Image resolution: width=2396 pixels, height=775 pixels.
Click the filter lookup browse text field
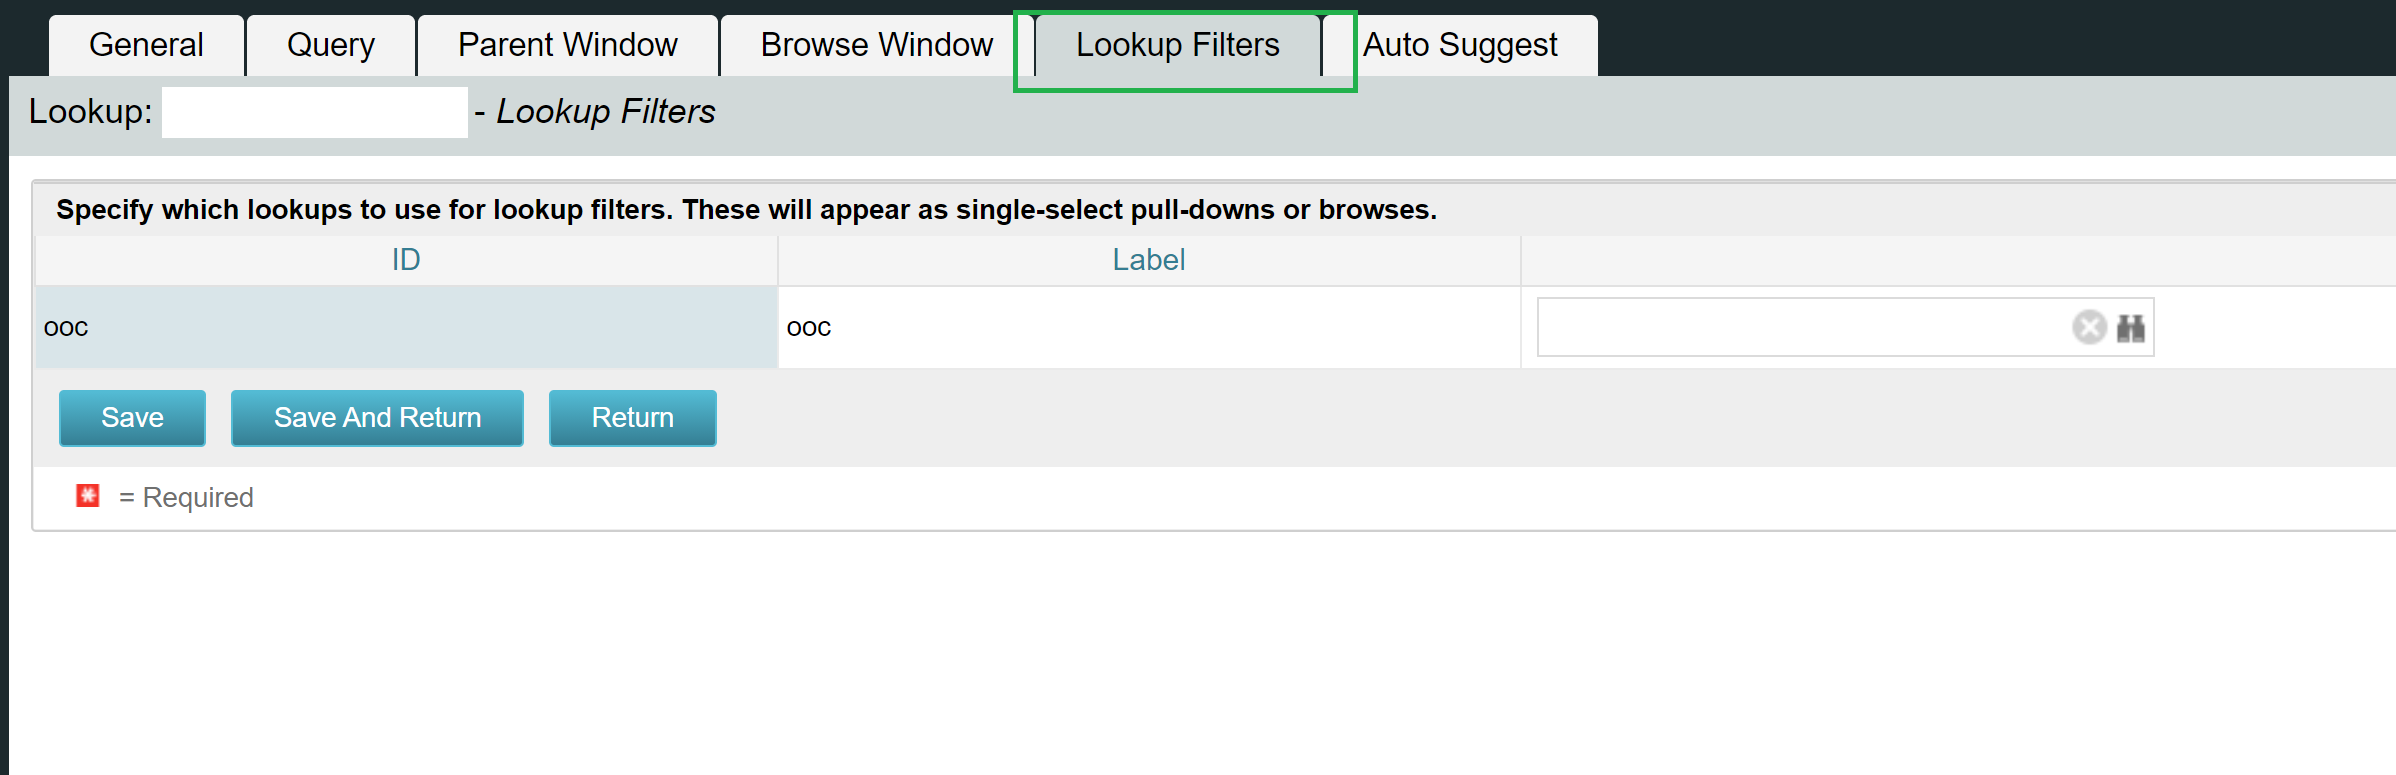tap(1800, 328)
